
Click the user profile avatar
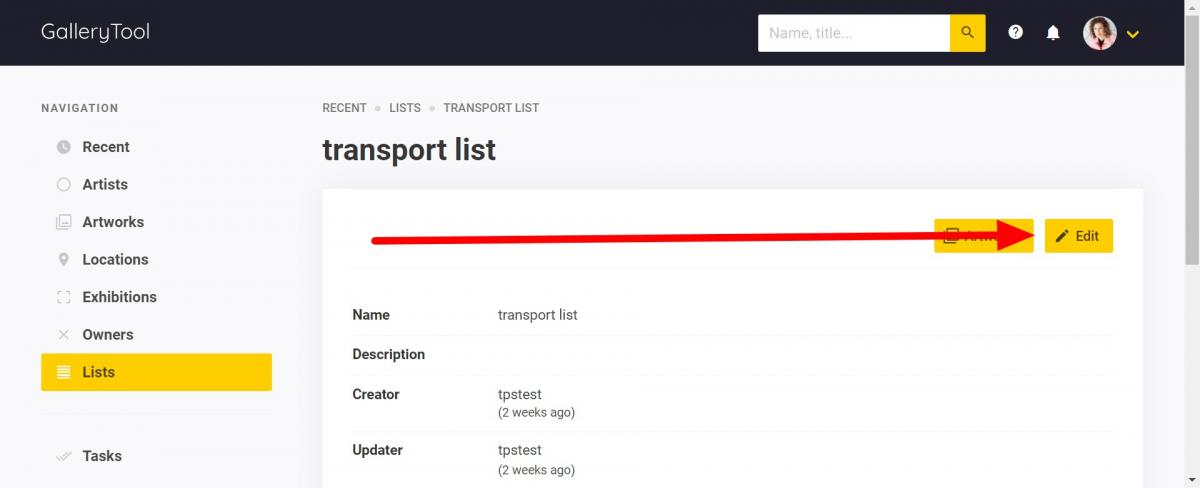pyautogui.click(x=1099, y=33)
